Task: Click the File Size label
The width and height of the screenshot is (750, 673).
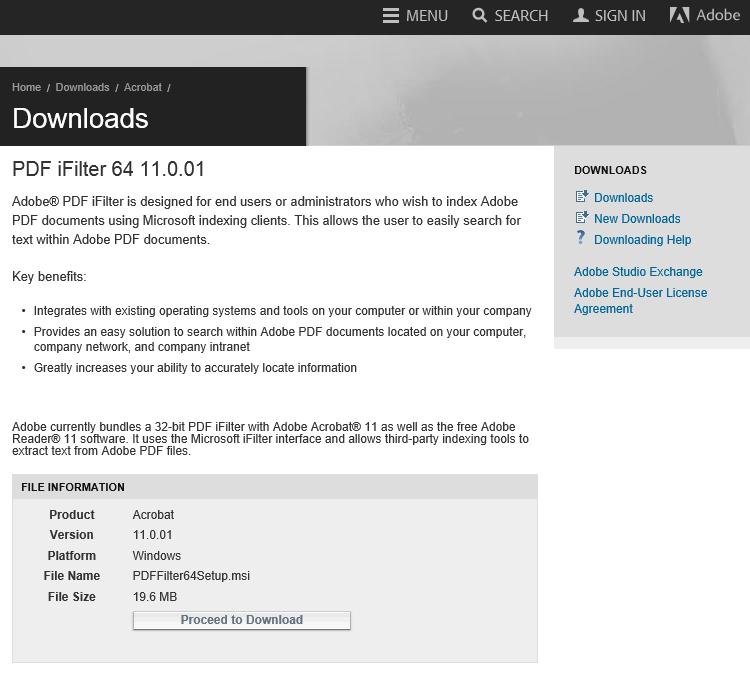Action: pos(71,597)
